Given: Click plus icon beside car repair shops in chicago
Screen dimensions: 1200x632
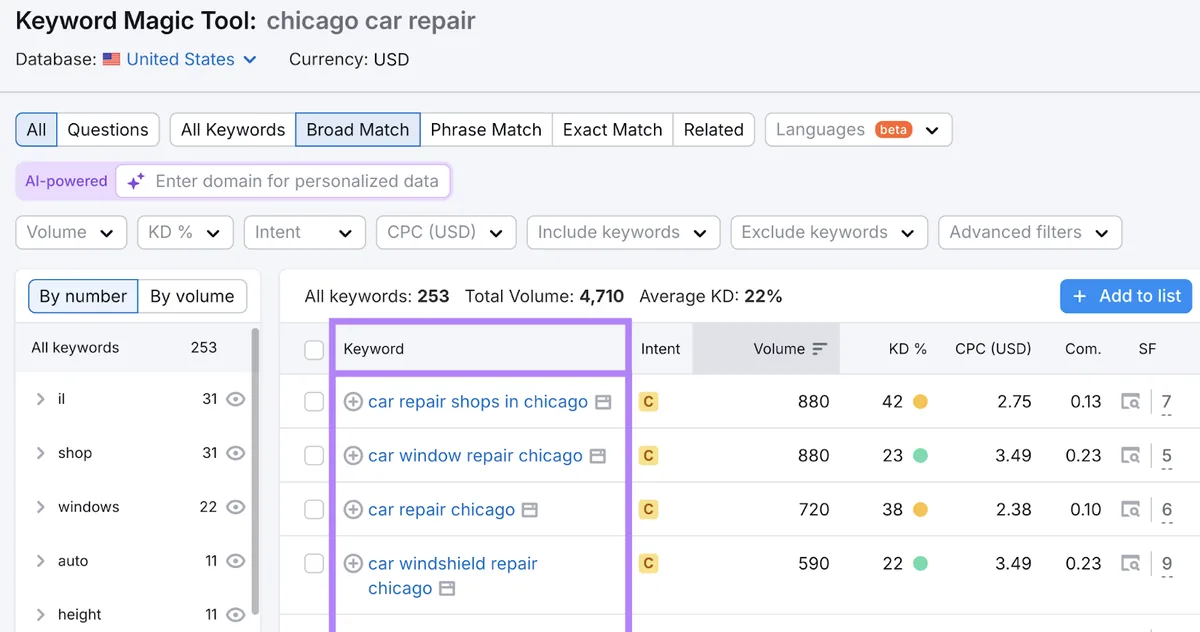Looking at the screenshot, I should click(x=353, y=402).
